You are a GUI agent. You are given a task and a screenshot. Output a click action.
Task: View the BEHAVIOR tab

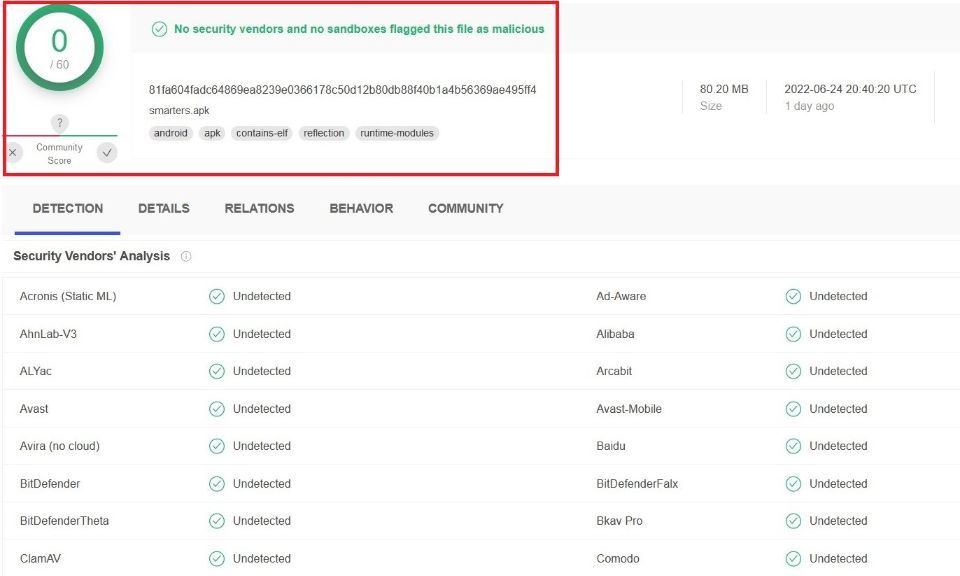361,209
